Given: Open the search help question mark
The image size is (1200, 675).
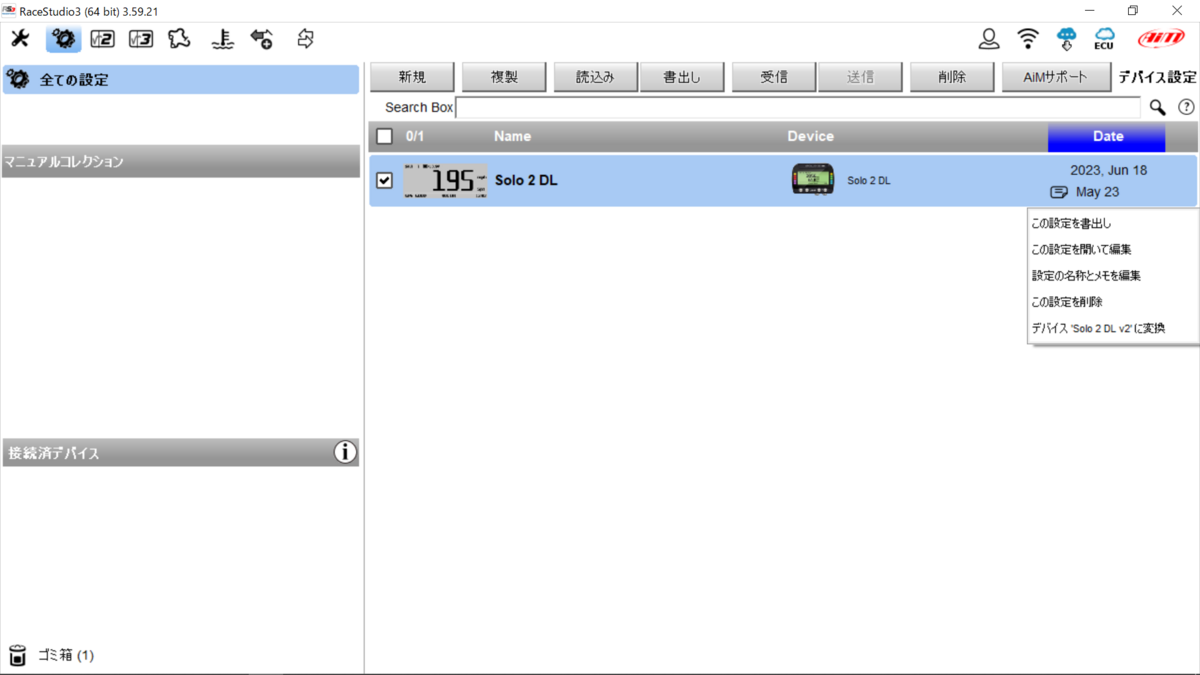Looking at the screenshot, I should 1186,107.
